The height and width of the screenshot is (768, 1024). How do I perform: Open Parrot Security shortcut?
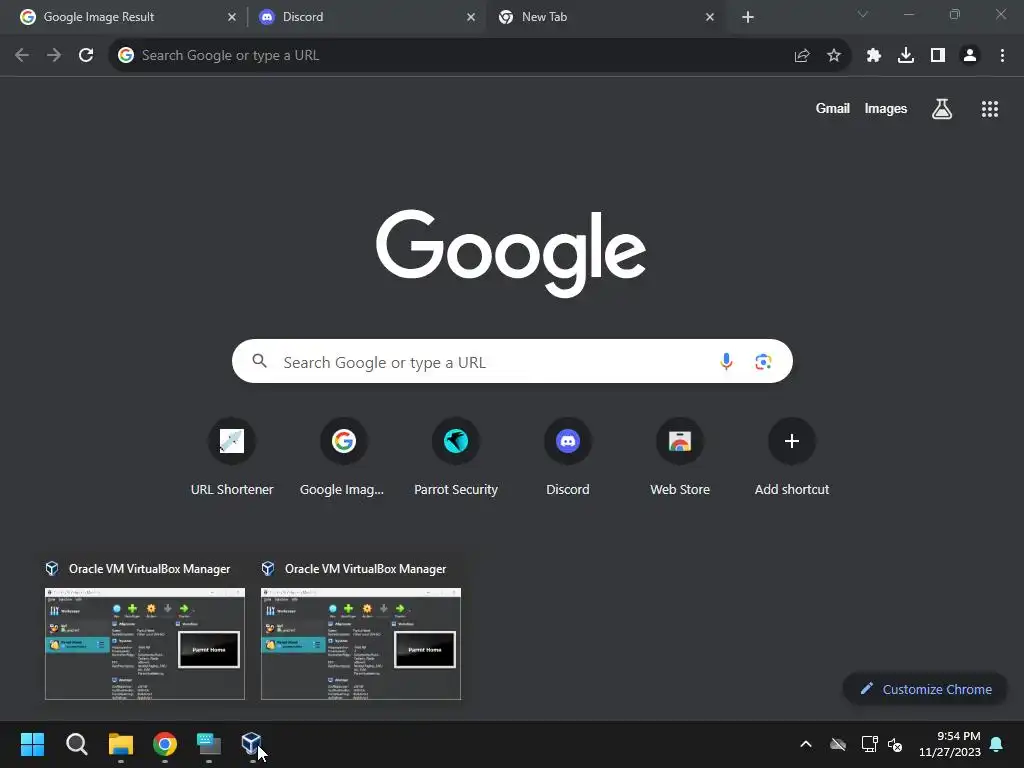click(x=456, y=458)
